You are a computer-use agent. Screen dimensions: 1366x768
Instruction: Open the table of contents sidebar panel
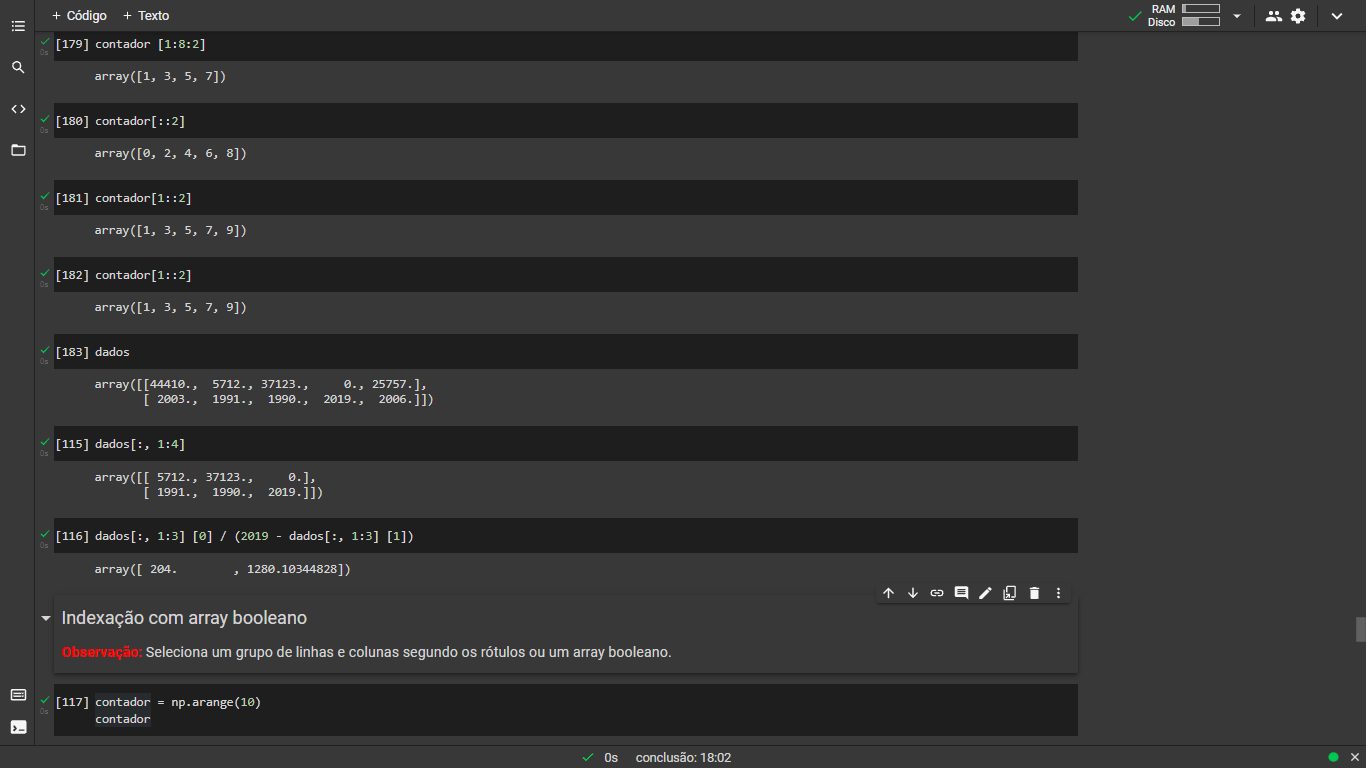point(18,26)
